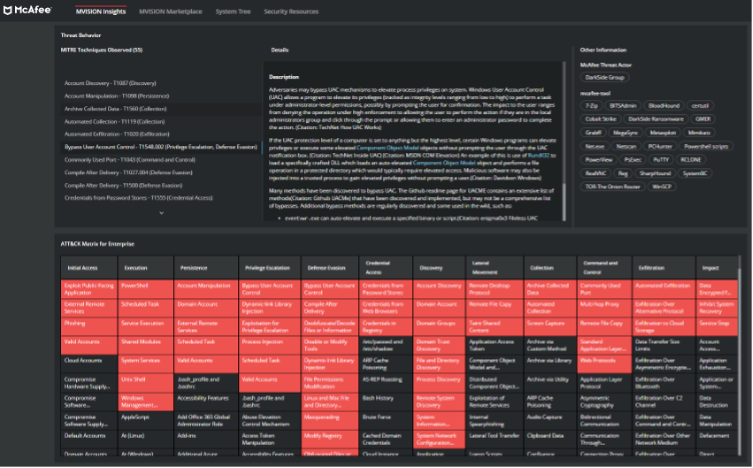Viewport: 753px width, 468px height.
Task: Select the Phishing matrix cell
Action: (89, 327)
